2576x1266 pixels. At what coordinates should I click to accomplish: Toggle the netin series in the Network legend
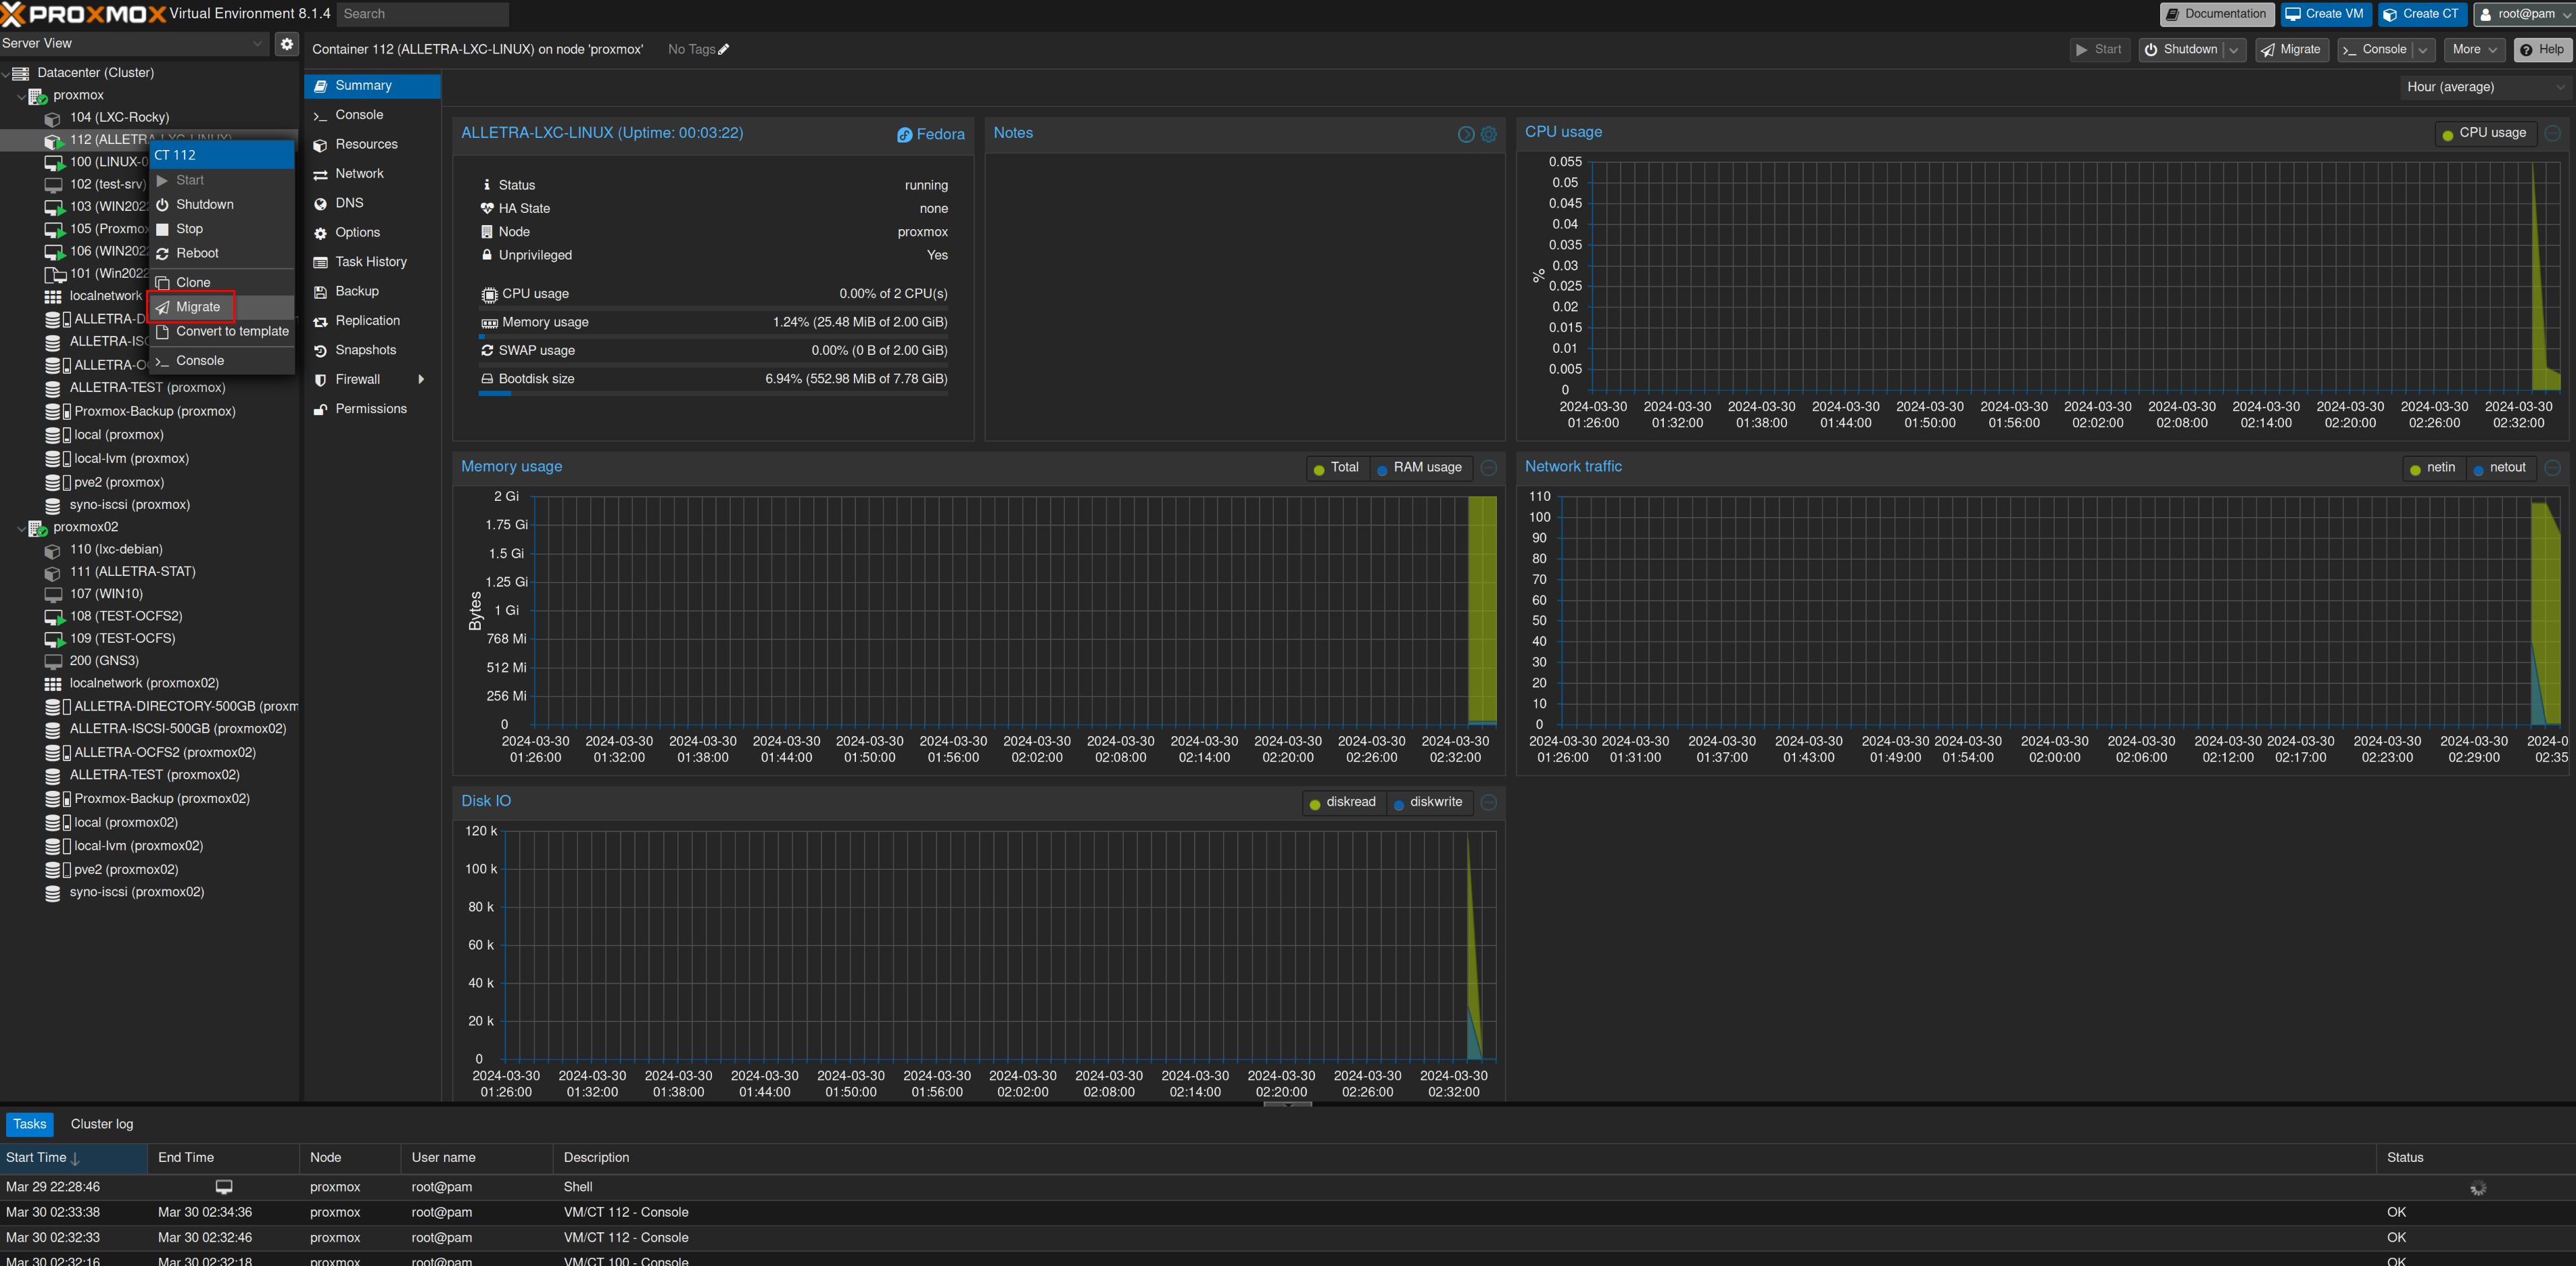[x=2433, y=468]
